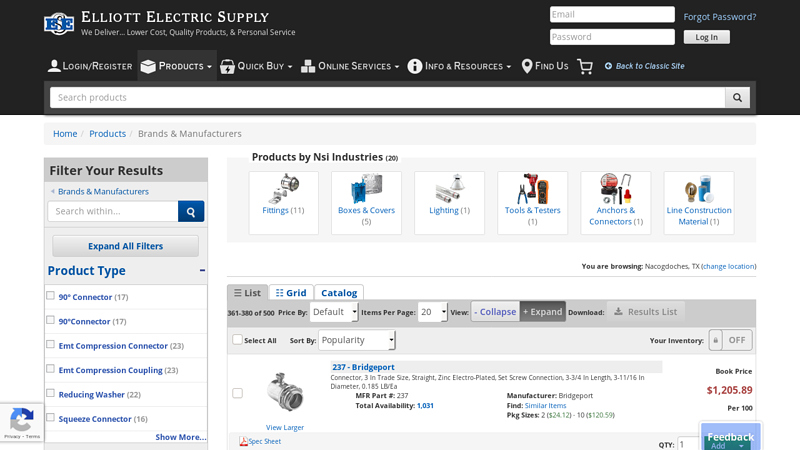Click the reCAPTCHA badge icon
800x450 pixels.
click(x=21, y=419)
